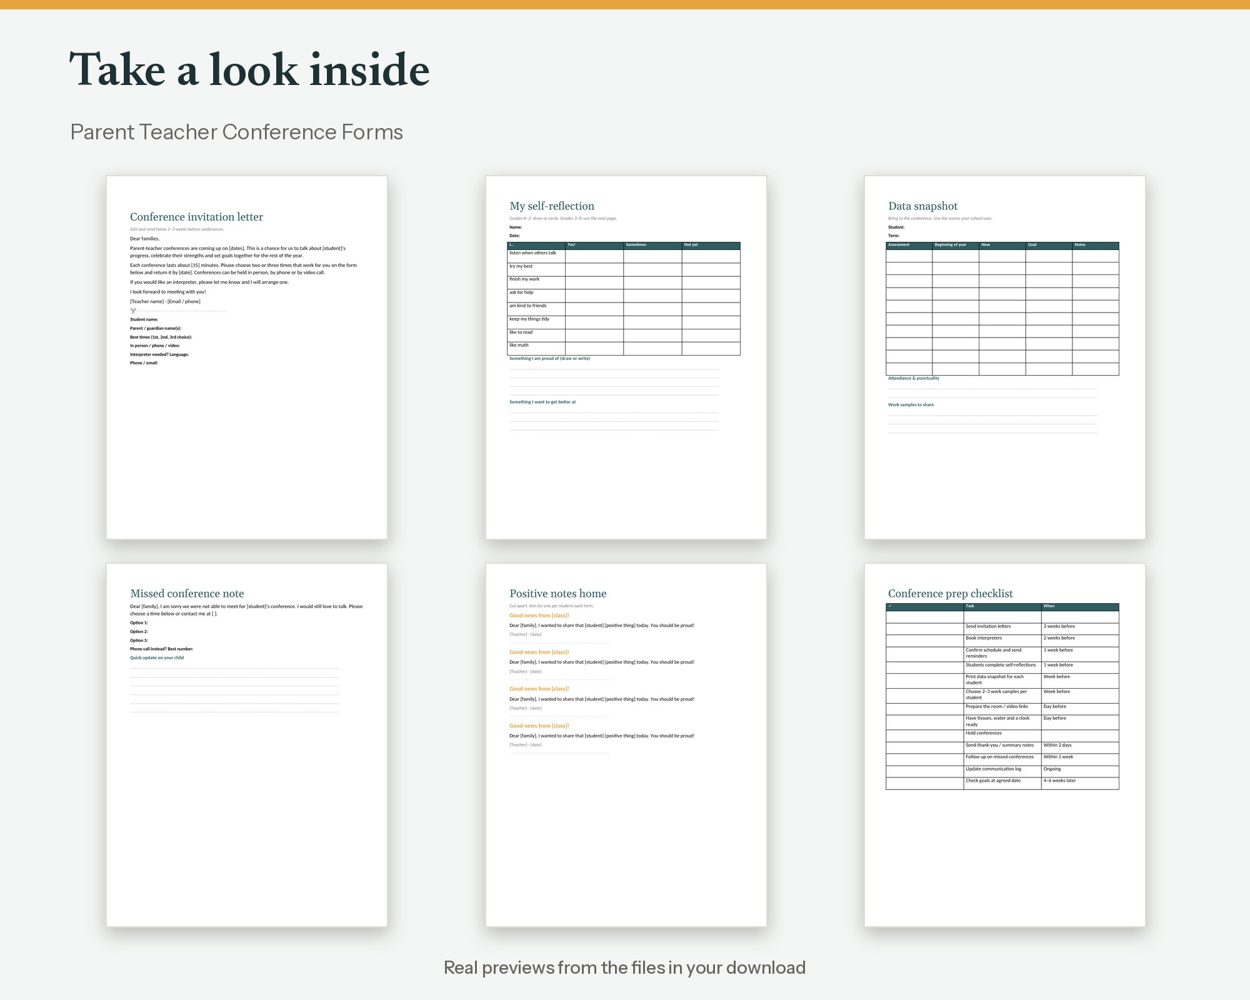Click 'Work samples to share' label
1250x1000 pixels.
click(x=911, y=405)
